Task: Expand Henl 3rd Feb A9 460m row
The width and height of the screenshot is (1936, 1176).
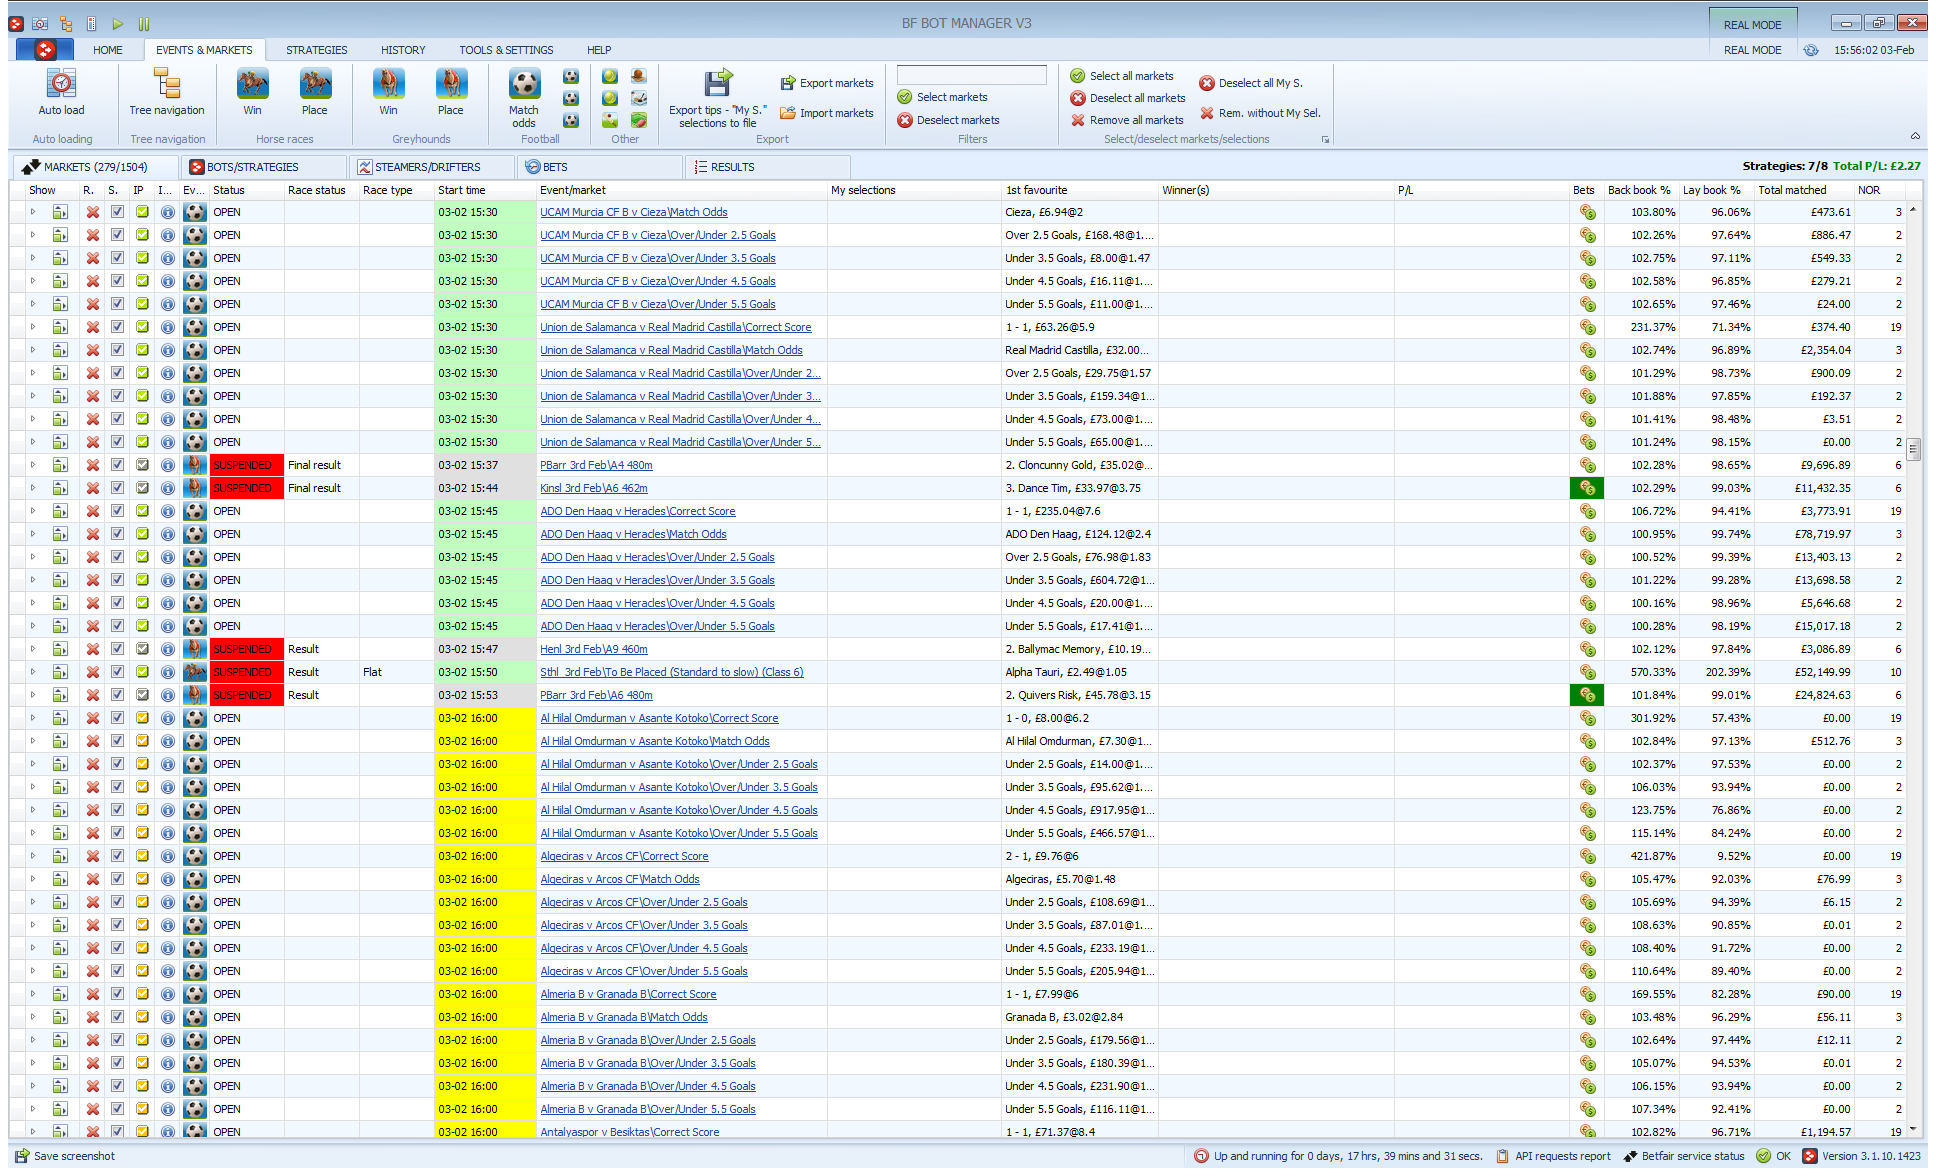Action: click(32, 649)
